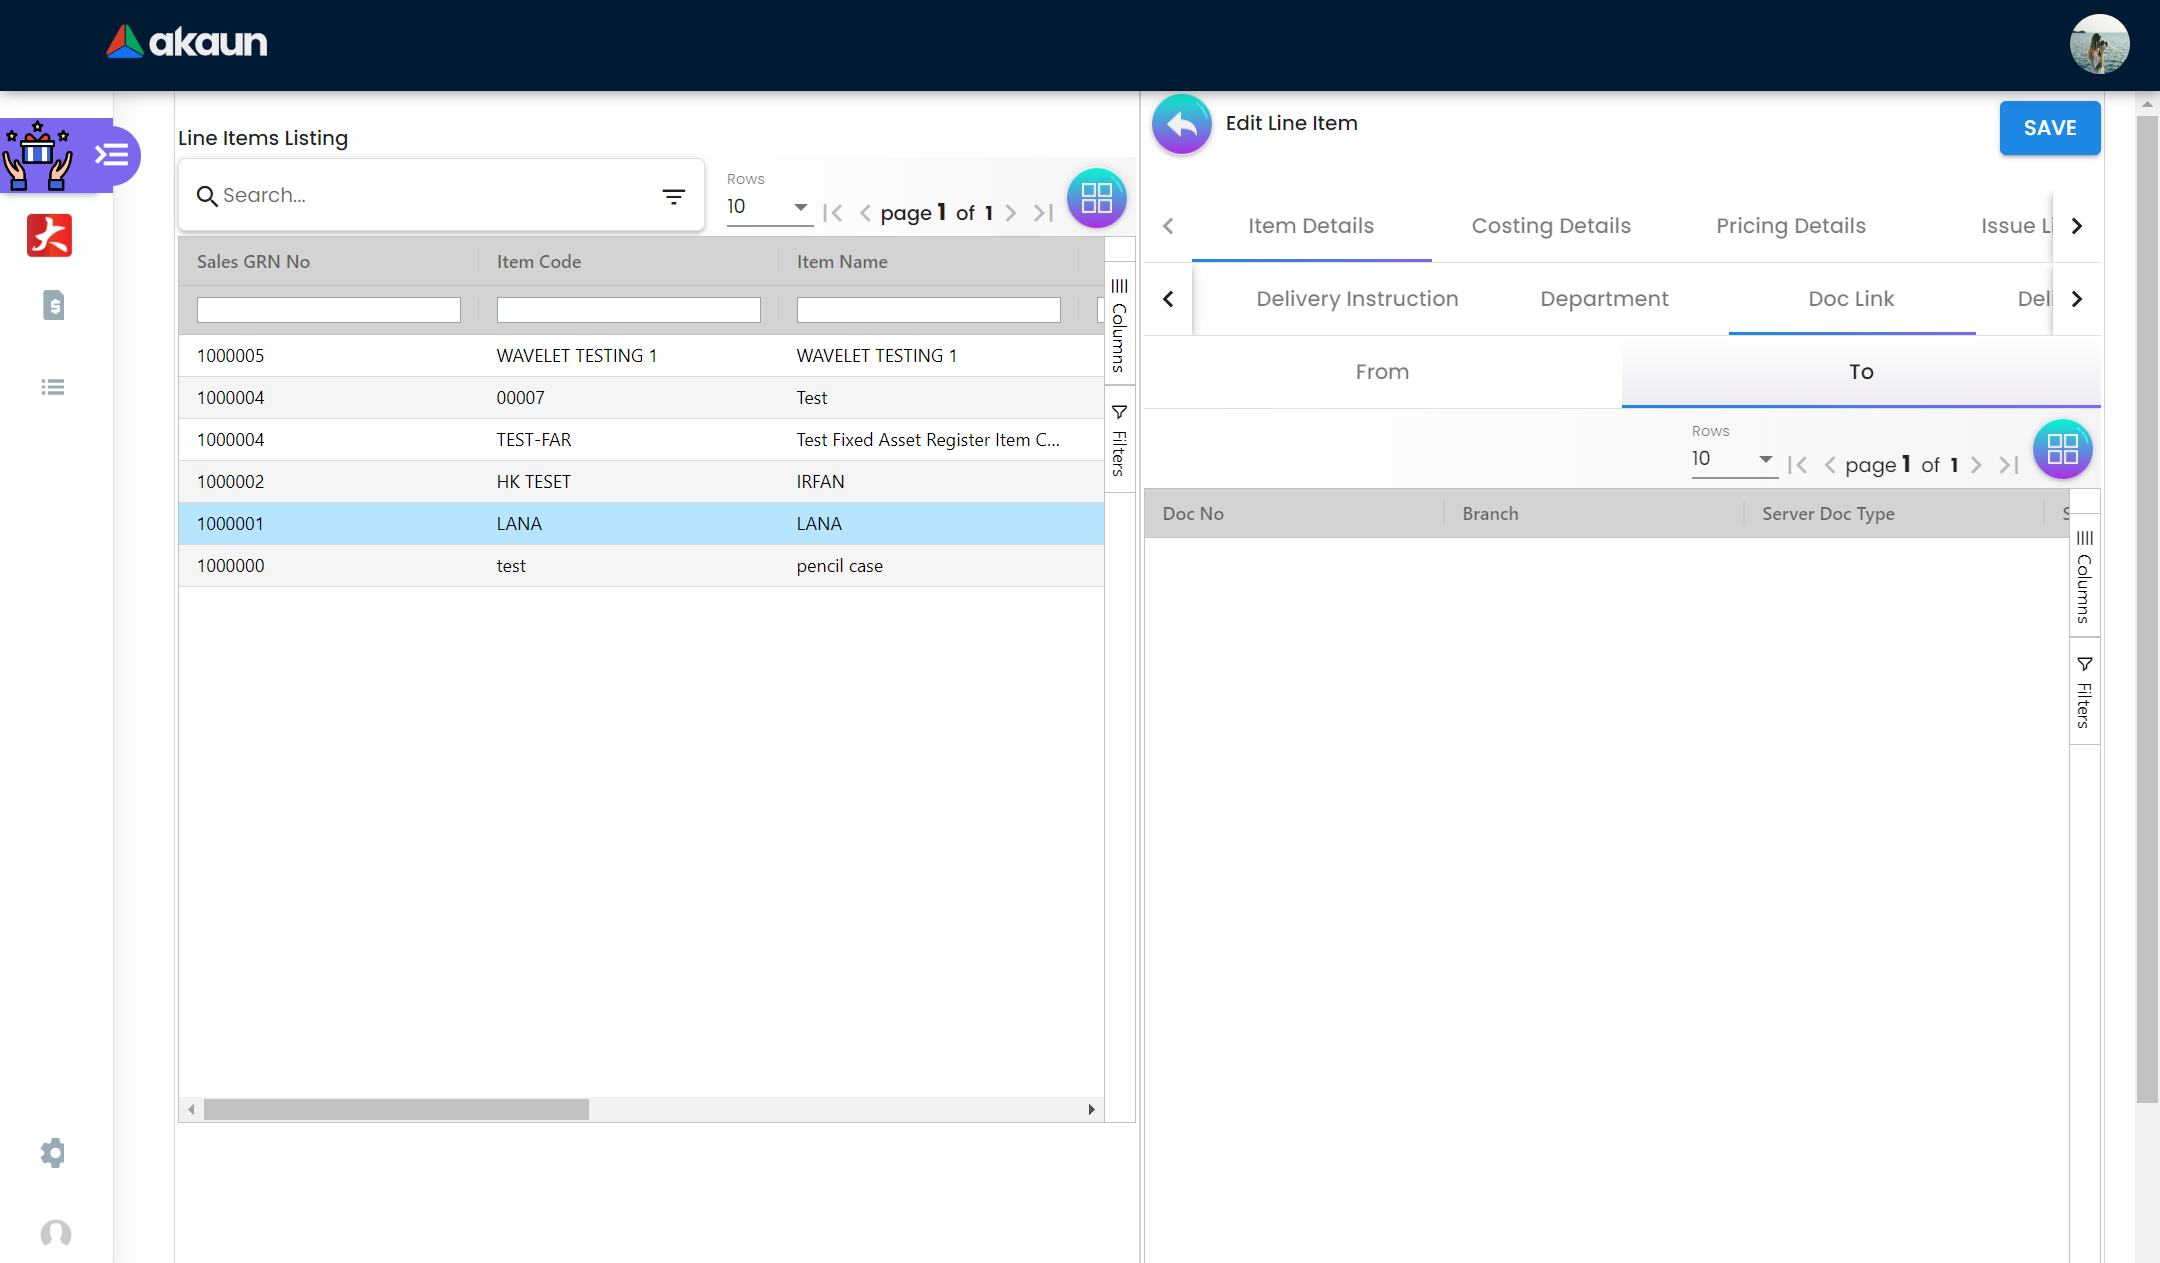Open the red running-figure app icon
The width and height of the screenshot is (2160, 1263).
tap(50, 236)
